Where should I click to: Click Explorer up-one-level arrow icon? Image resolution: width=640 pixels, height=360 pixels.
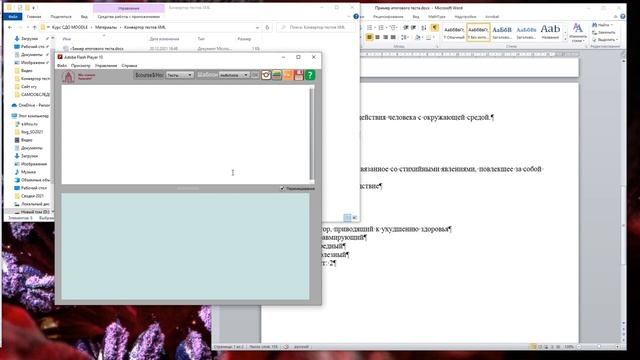[x=34, y=27]
